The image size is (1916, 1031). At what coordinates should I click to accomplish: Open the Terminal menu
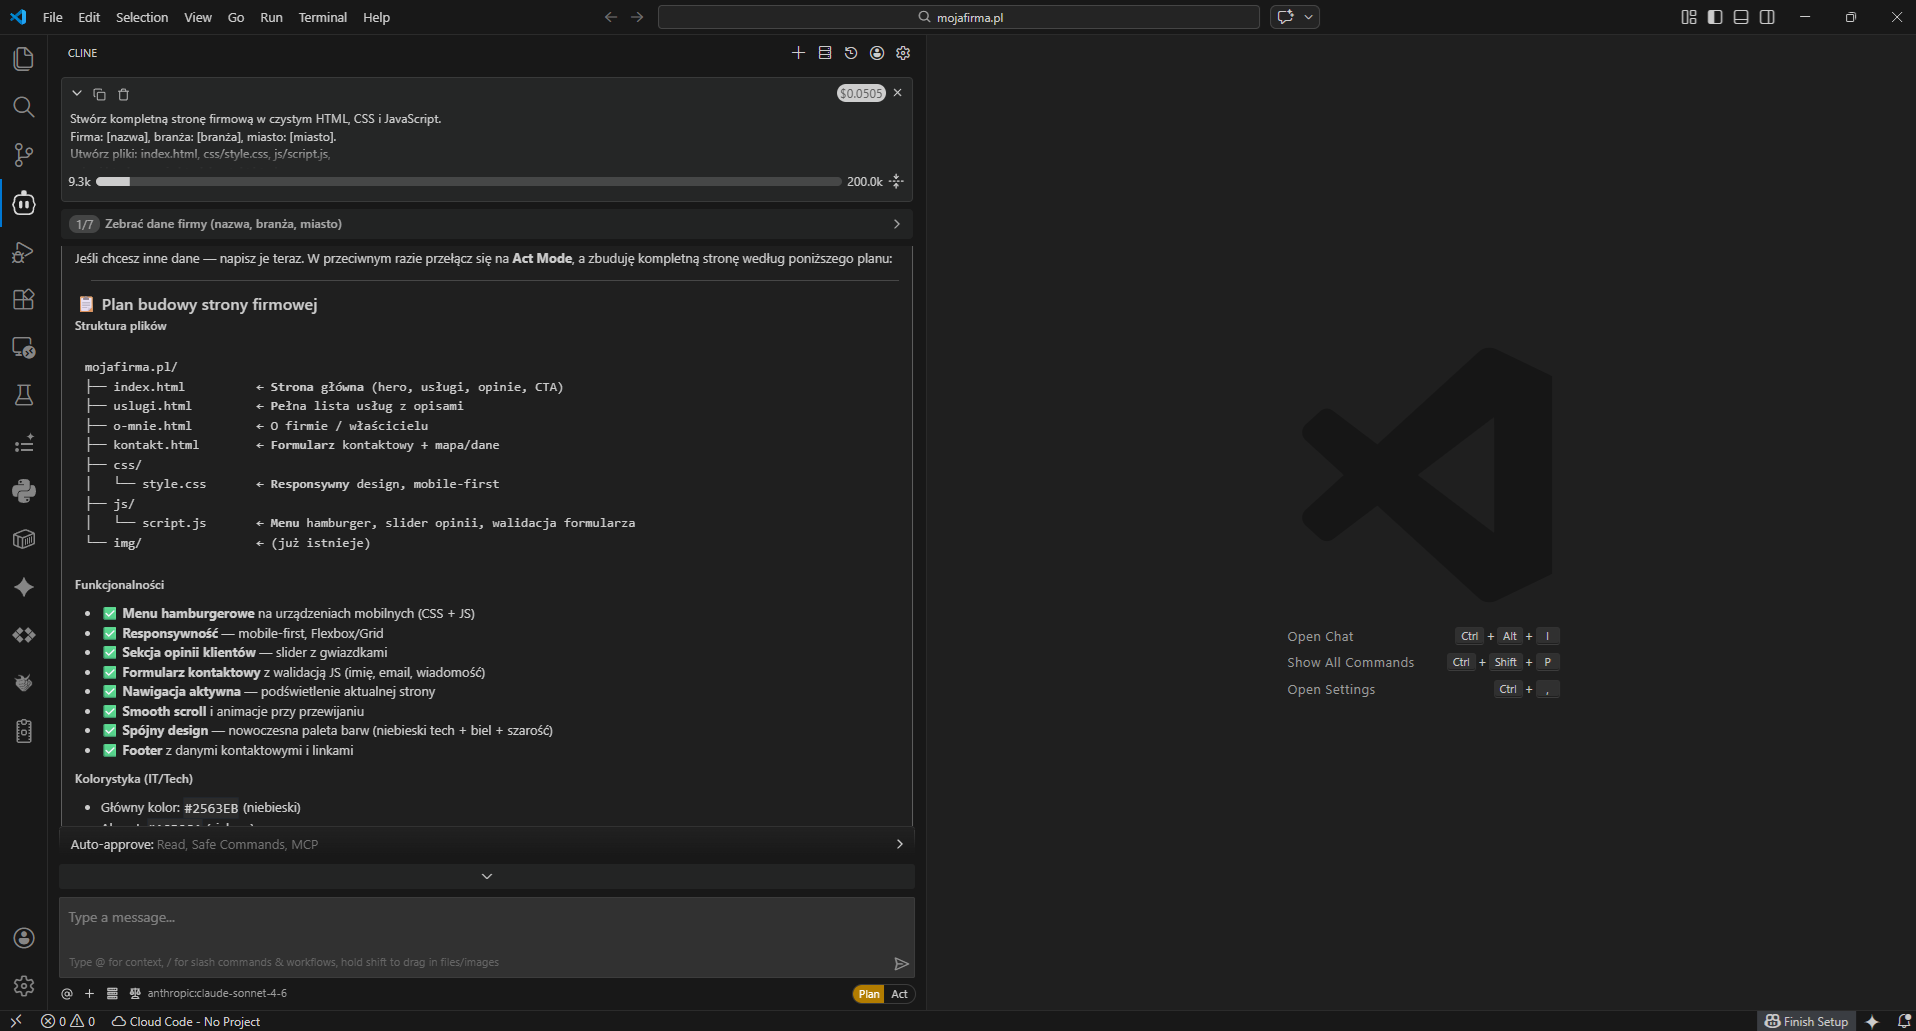(322, 17)
